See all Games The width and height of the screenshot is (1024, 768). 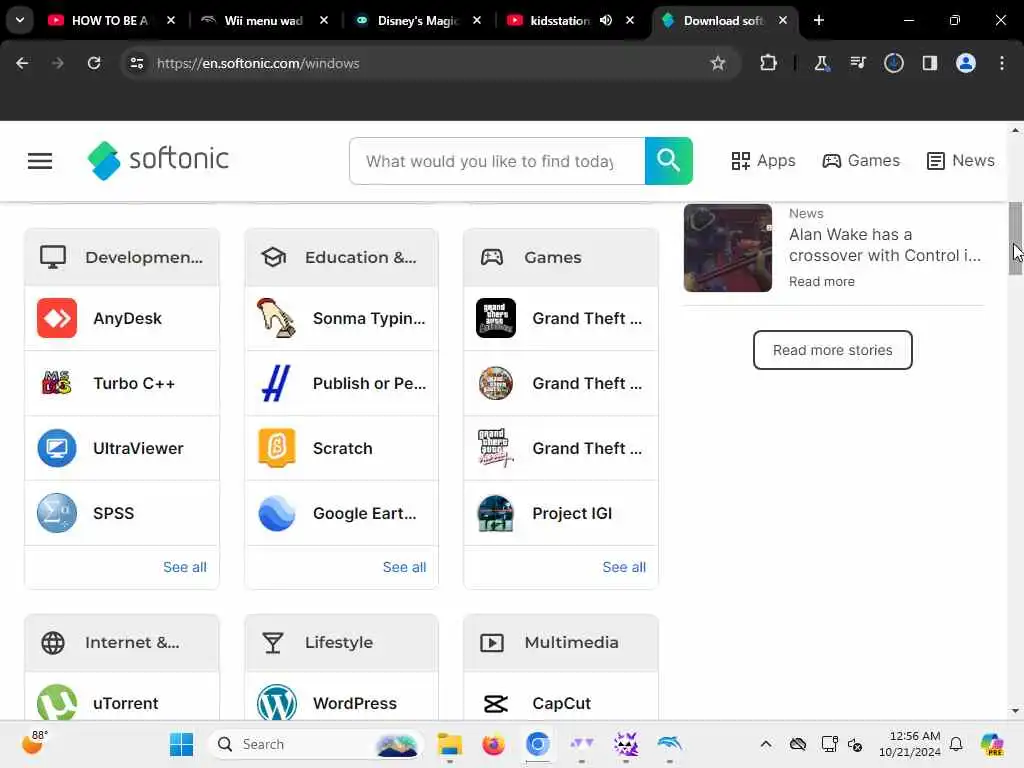point(624,567)
